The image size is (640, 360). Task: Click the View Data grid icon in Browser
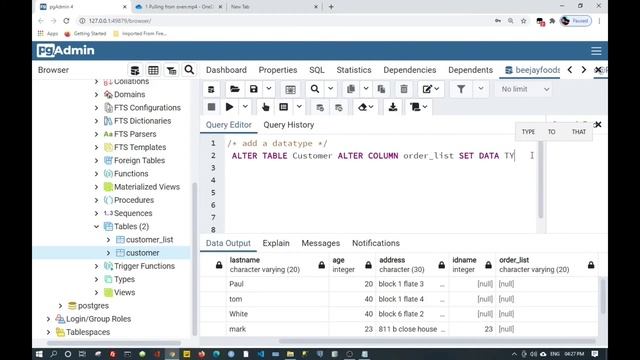tap(153, 70)
